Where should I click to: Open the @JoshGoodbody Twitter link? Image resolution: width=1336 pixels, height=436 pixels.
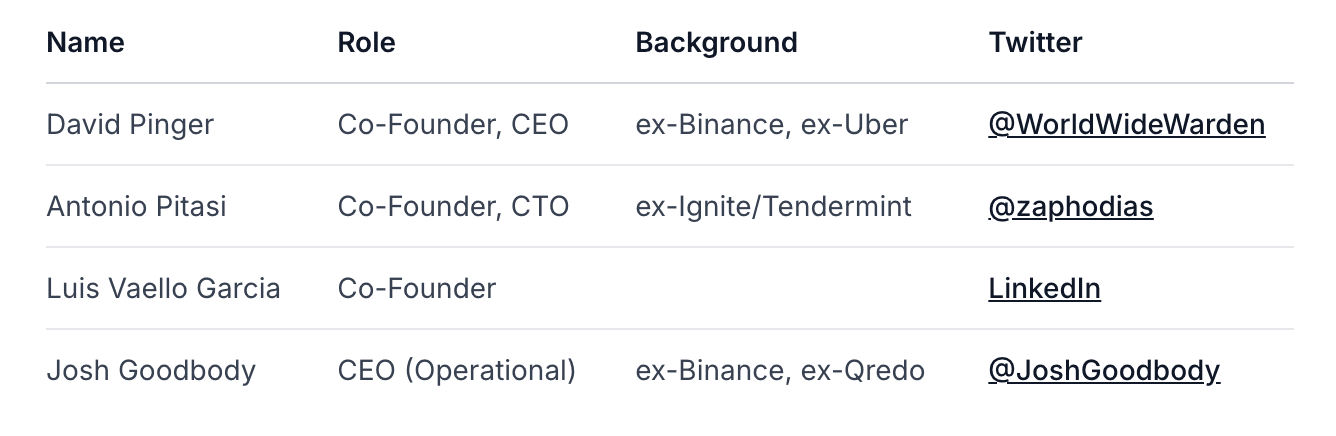pos(1104,371)
